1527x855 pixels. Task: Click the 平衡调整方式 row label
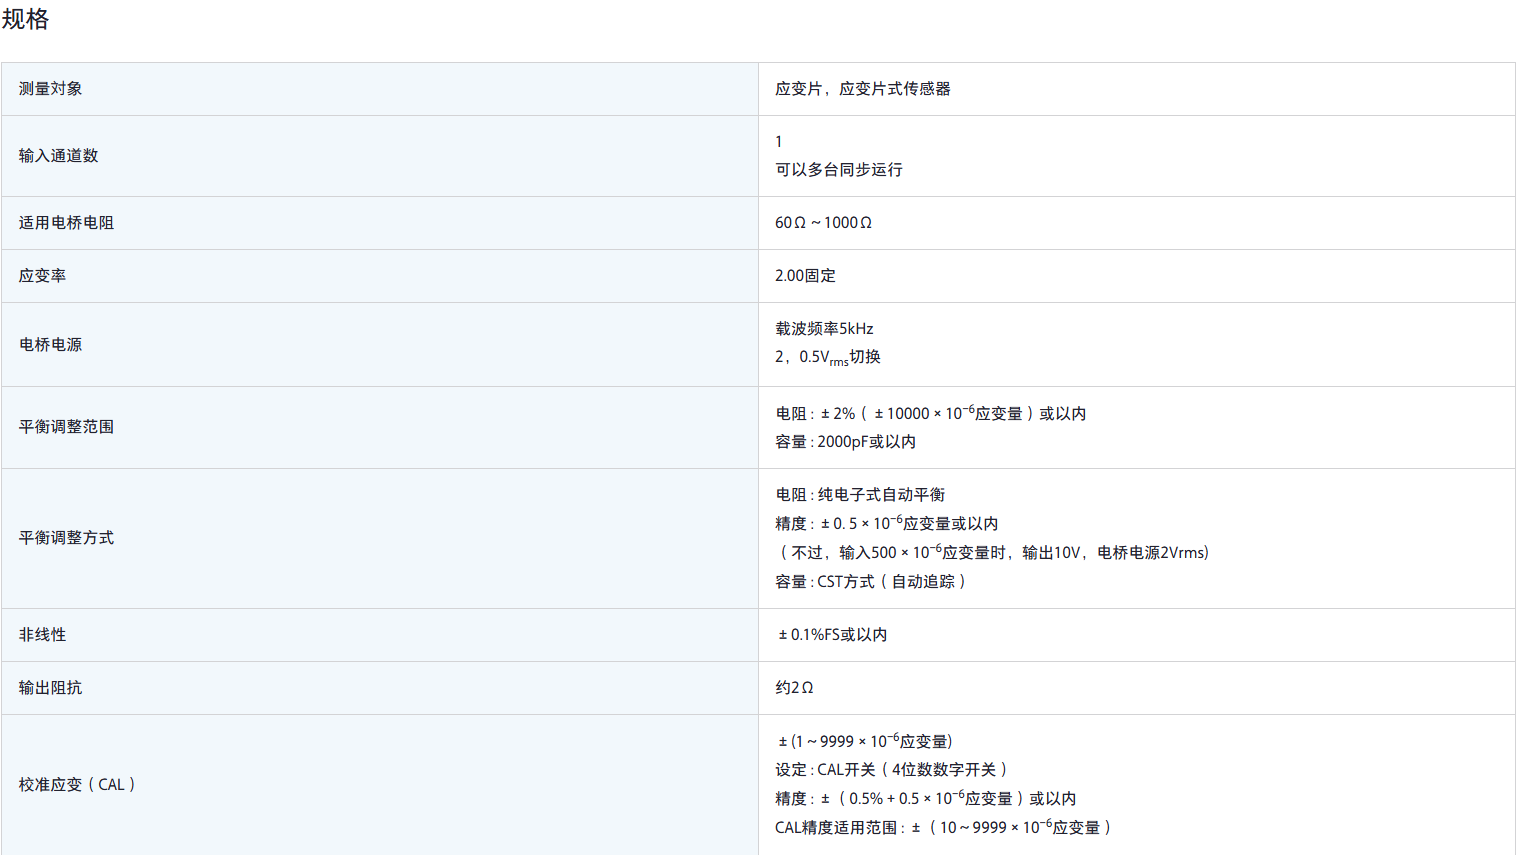(66, 538)
